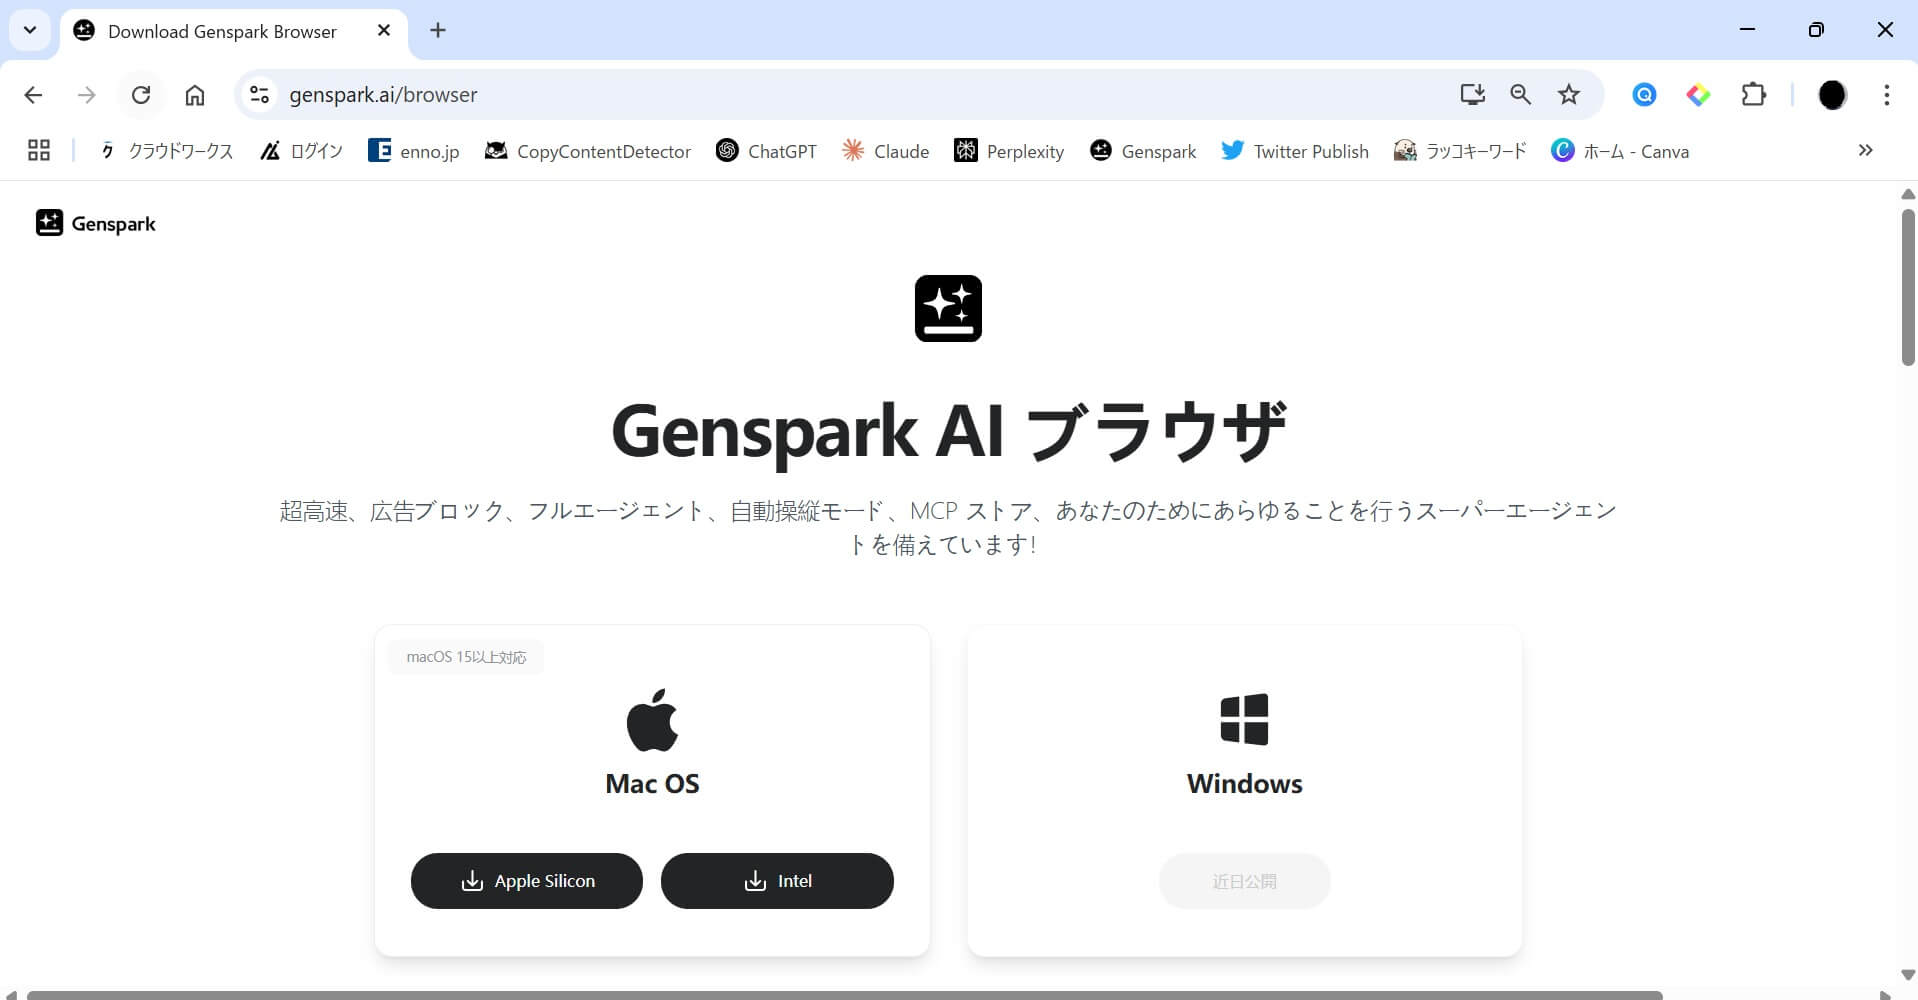Open site information icon in address bar

[260, 95]
